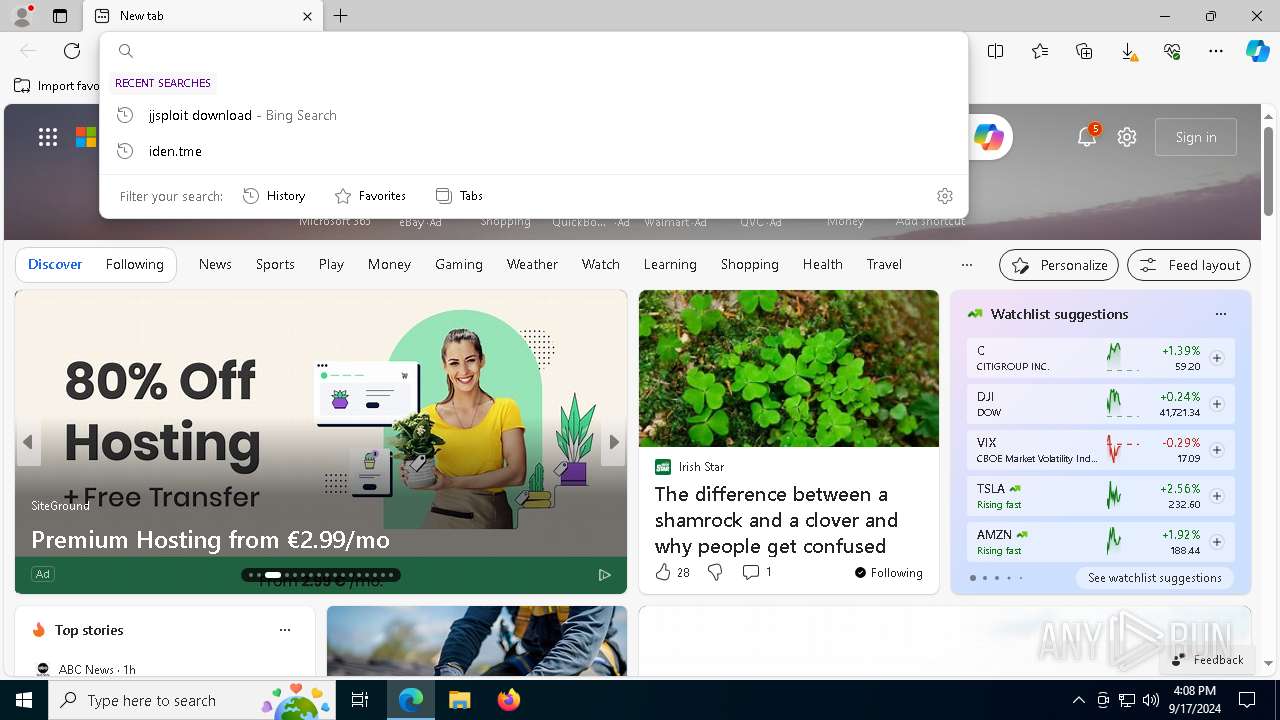Add DJI Dow to watchlist

click(1217, 404)
